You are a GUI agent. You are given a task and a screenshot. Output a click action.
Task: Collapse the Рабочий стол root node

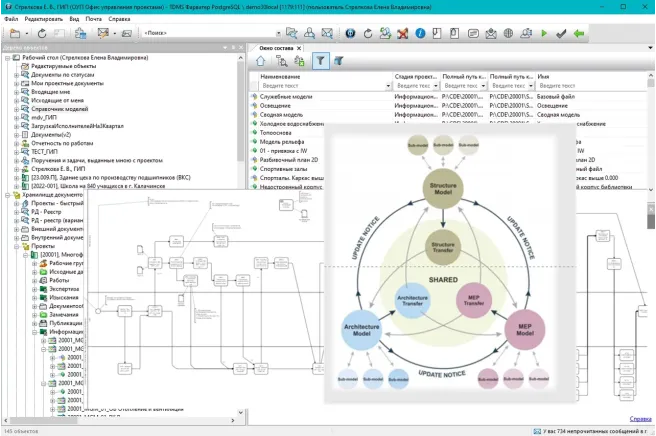(x=6, y=58)
